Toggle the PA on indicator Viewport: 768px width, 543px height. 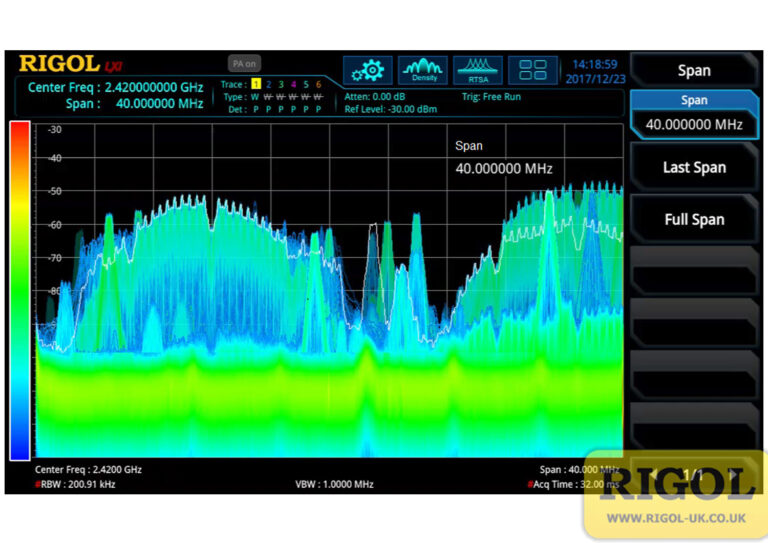coord(244,64)
